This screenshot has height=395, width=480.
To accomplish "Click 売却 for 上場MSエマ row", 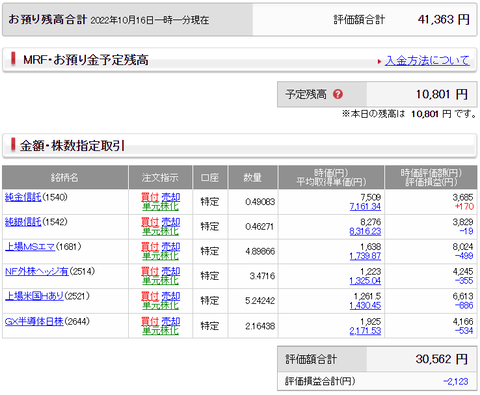I will click(171, 247).
